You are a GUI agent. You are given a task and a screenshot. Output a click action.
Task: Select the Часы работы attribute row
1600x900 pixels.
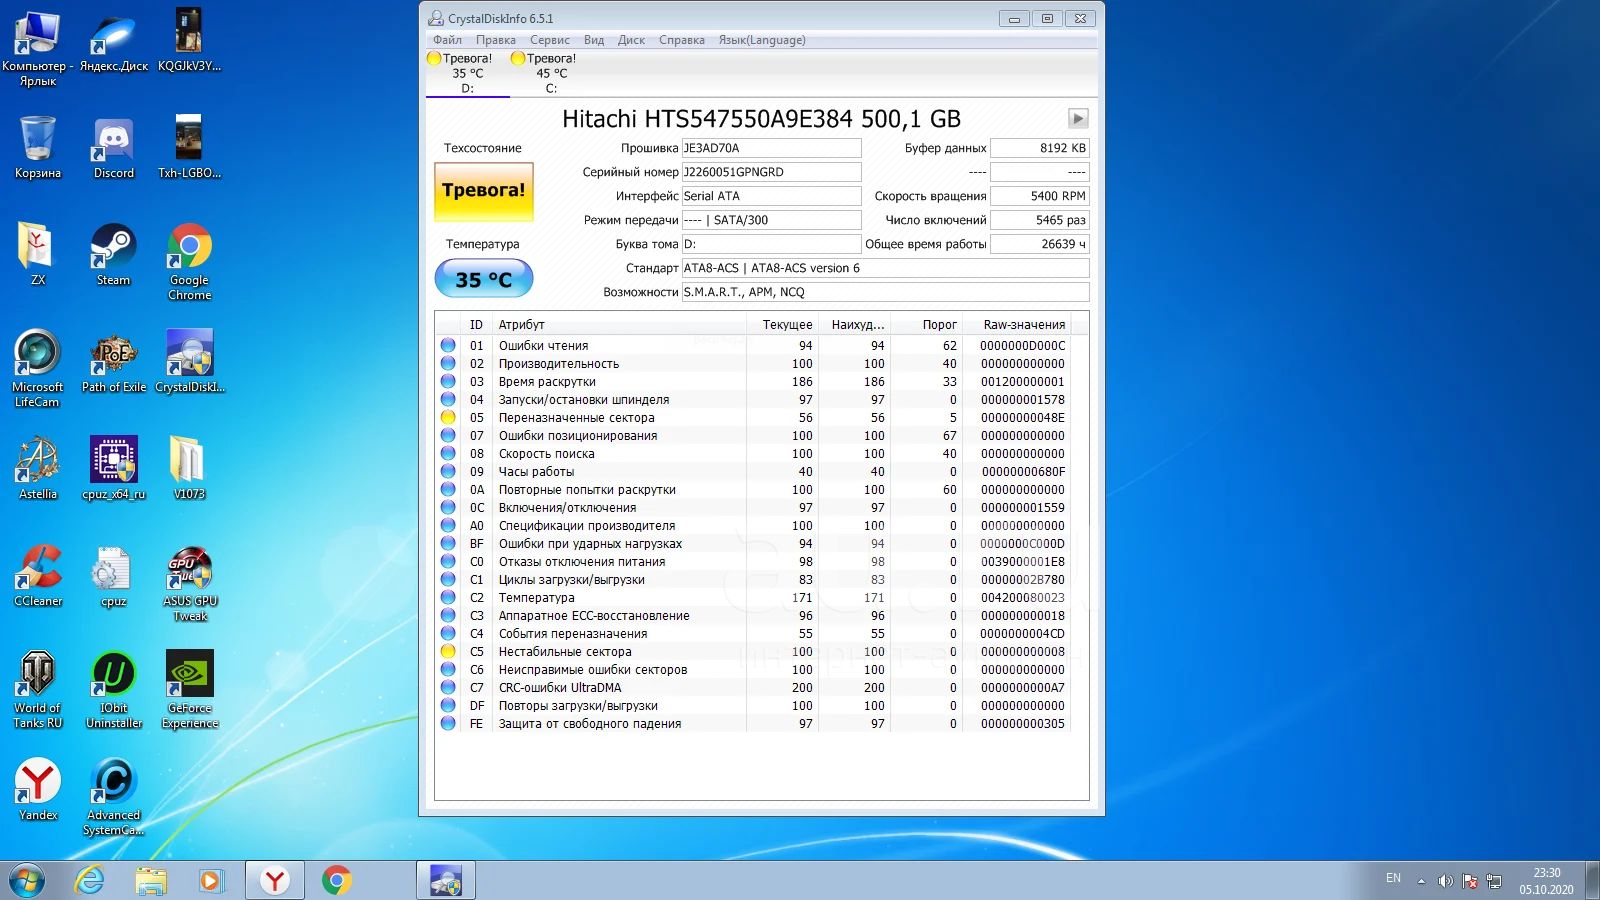753,472
